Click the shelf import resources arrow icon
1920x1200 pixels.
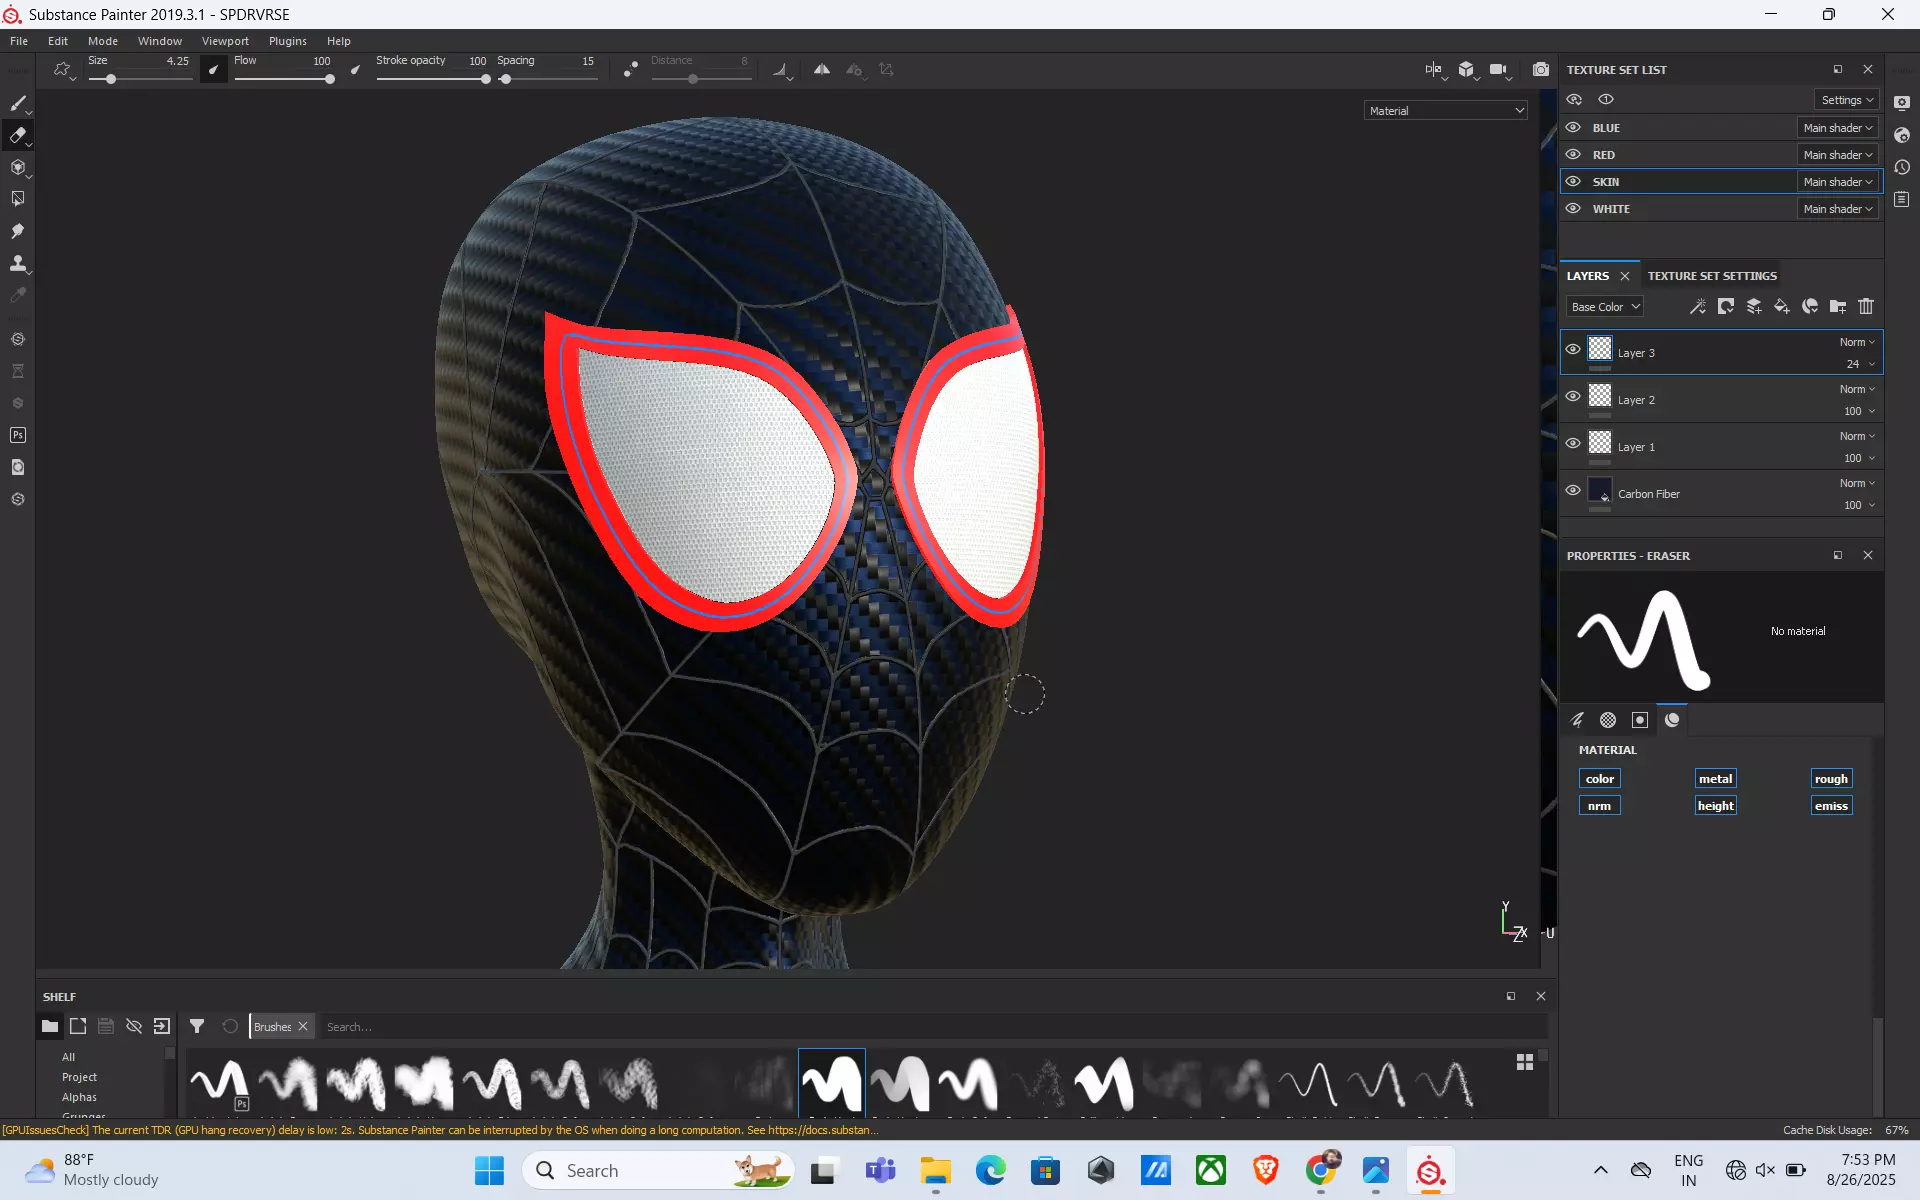click(x=162, y=1026)
